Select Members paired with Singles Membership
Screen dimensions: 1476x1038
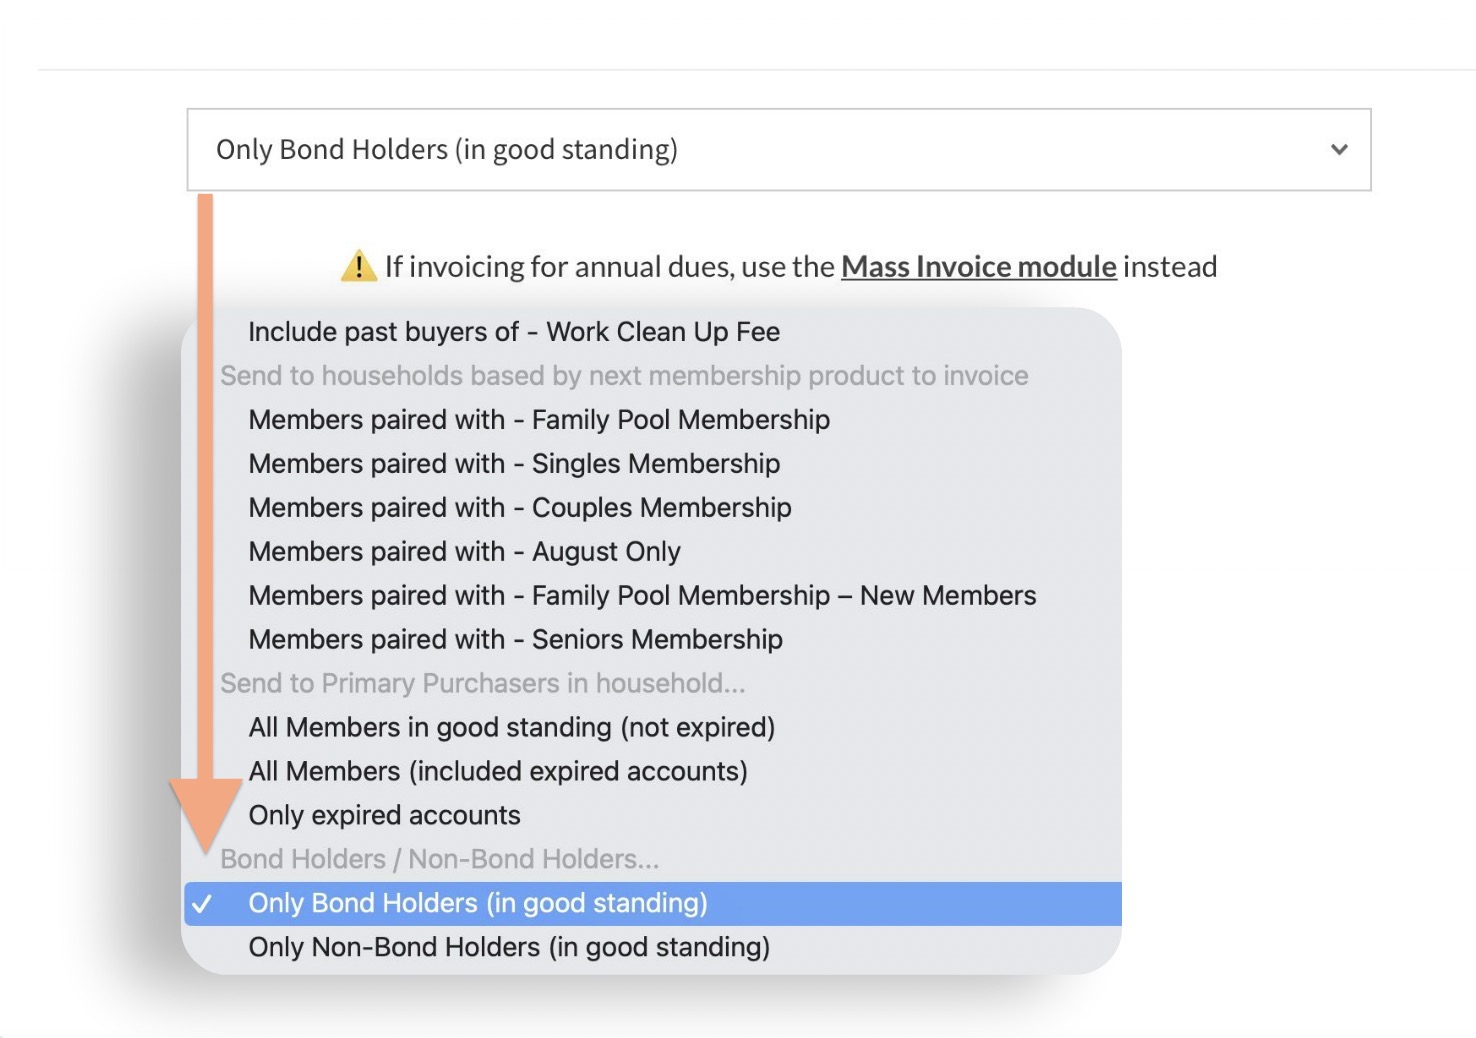514,464
